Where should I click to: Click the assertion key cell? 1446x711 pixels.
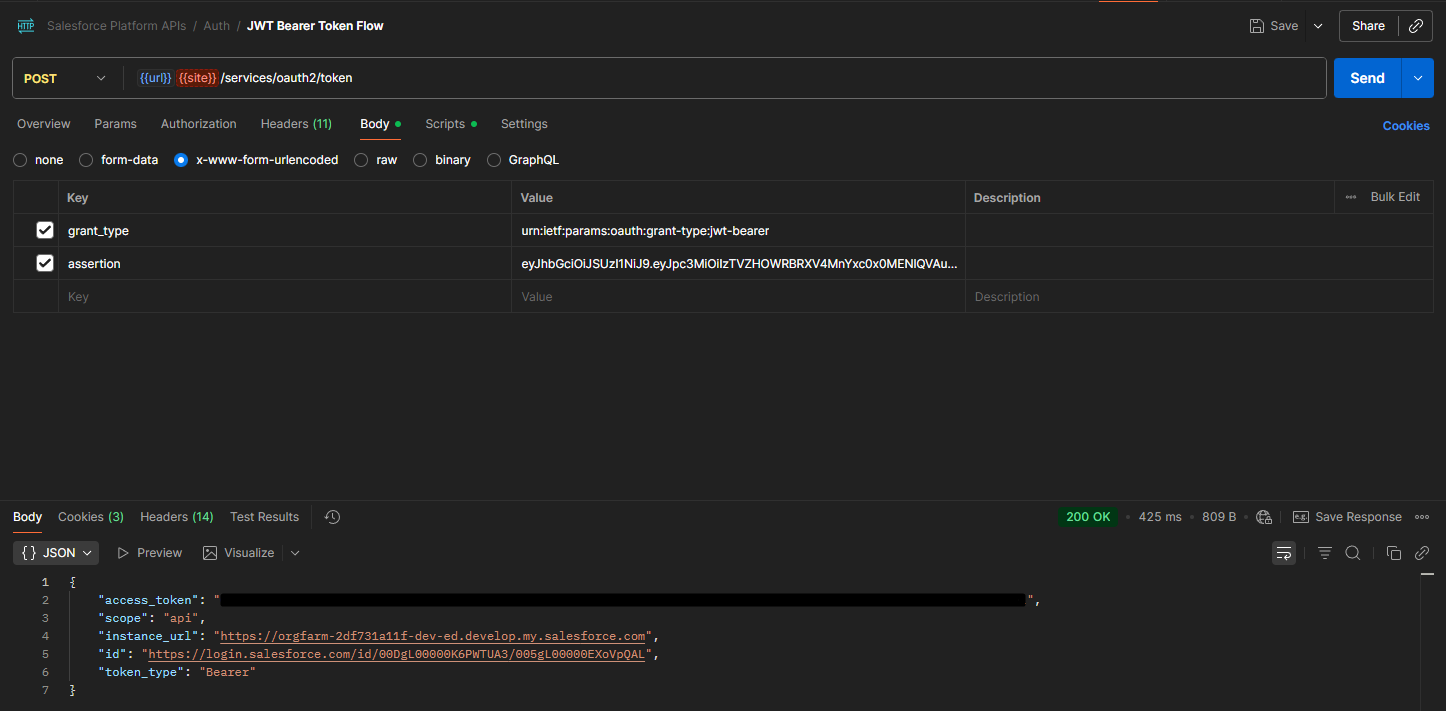click(x=285, y=264)
